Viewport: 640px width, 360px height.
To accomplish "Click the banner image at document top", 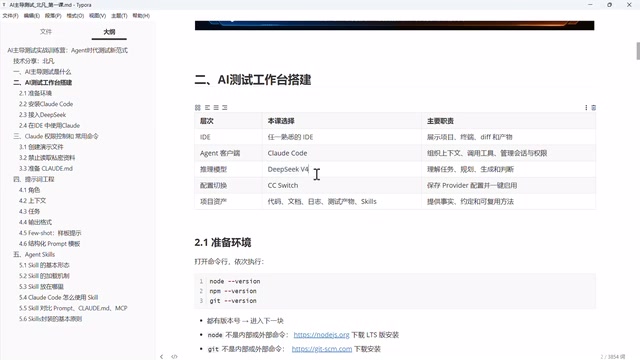I will pyautogui.click(x=394, y=25).
